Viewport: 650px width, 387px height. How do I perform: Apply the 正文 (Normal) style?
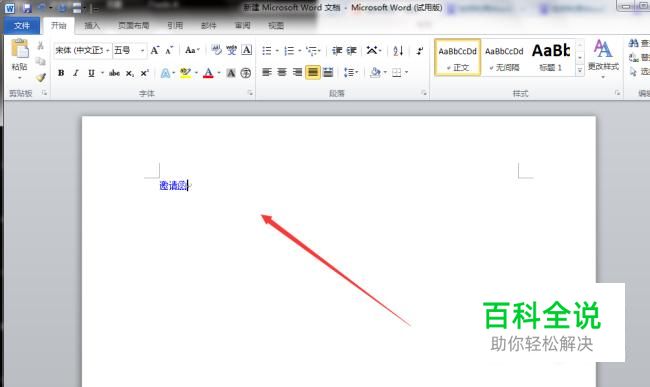click(x=458, y=58)
